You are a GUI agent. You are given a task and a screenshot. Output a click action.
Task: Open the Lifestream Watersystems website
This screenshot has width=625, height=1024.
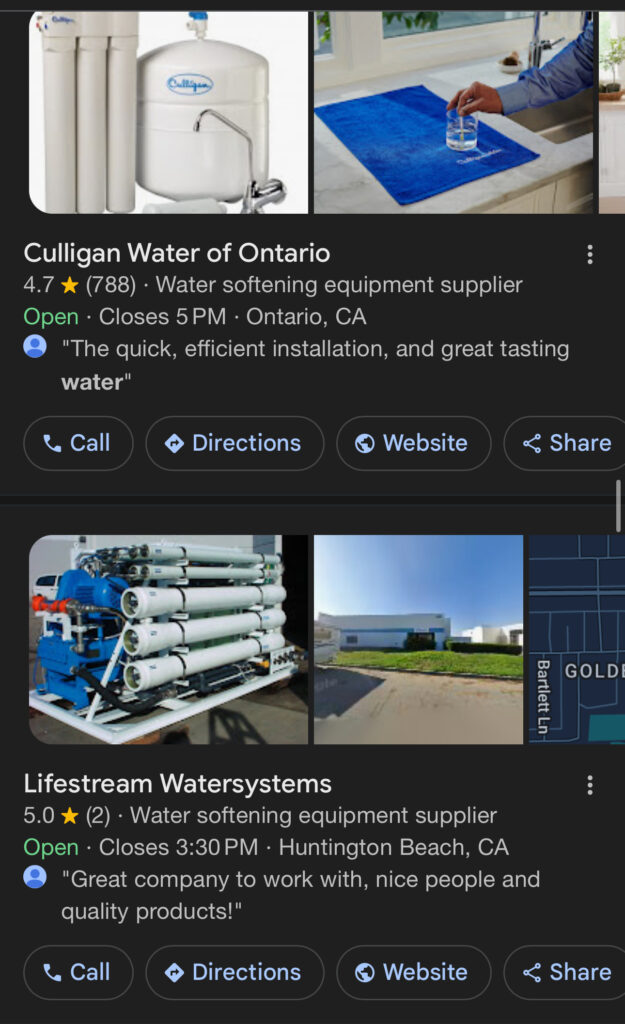pyautogui.click(x=413, y=972)
